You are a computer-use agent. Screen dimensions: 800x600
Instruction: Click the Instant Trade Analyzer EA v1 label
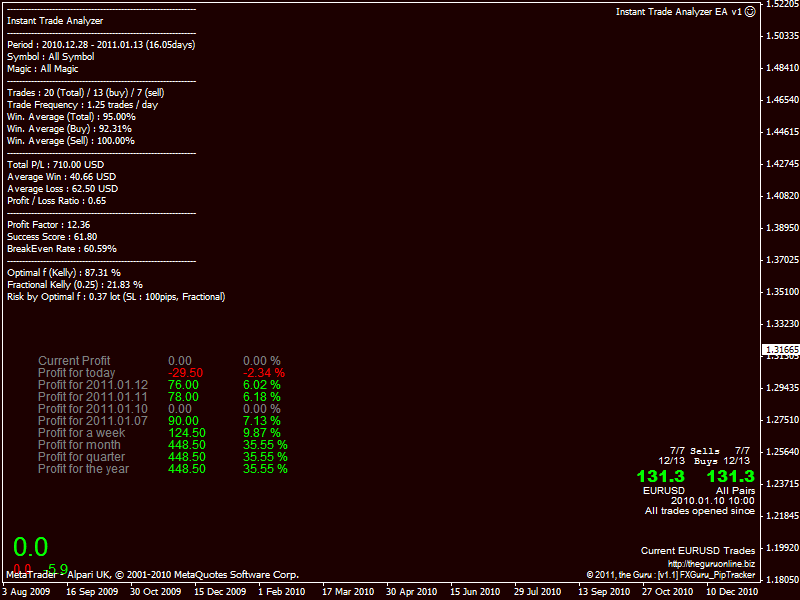[678, 12]
